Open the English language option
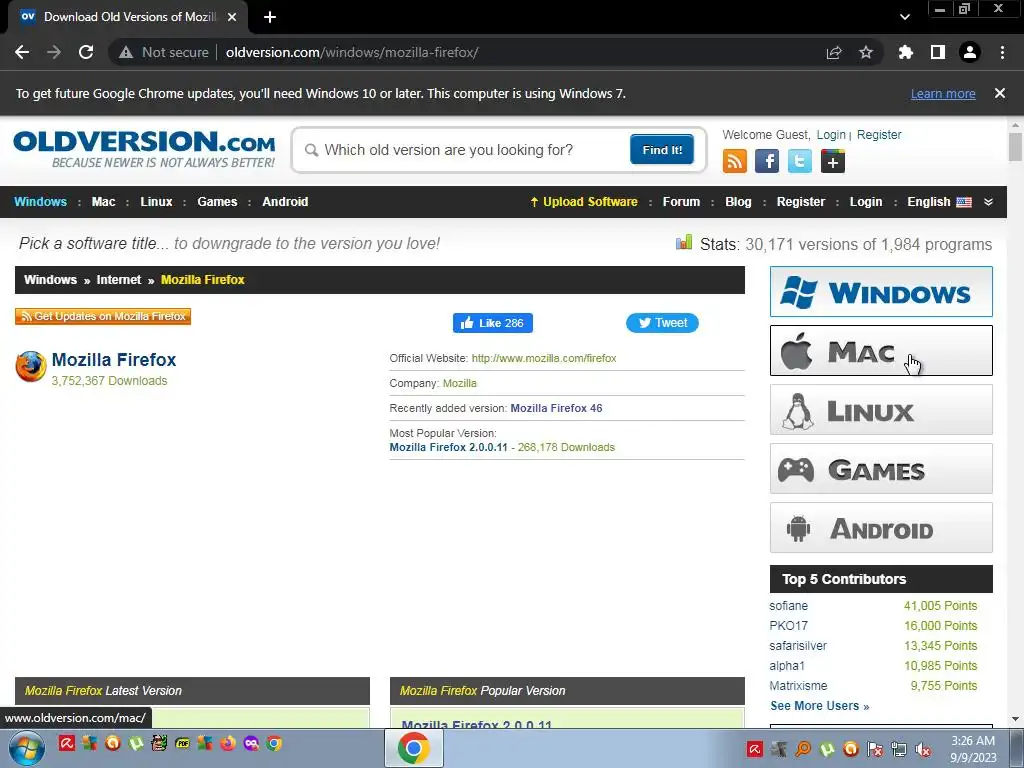 pyautogui.click(x=938, y=202)
